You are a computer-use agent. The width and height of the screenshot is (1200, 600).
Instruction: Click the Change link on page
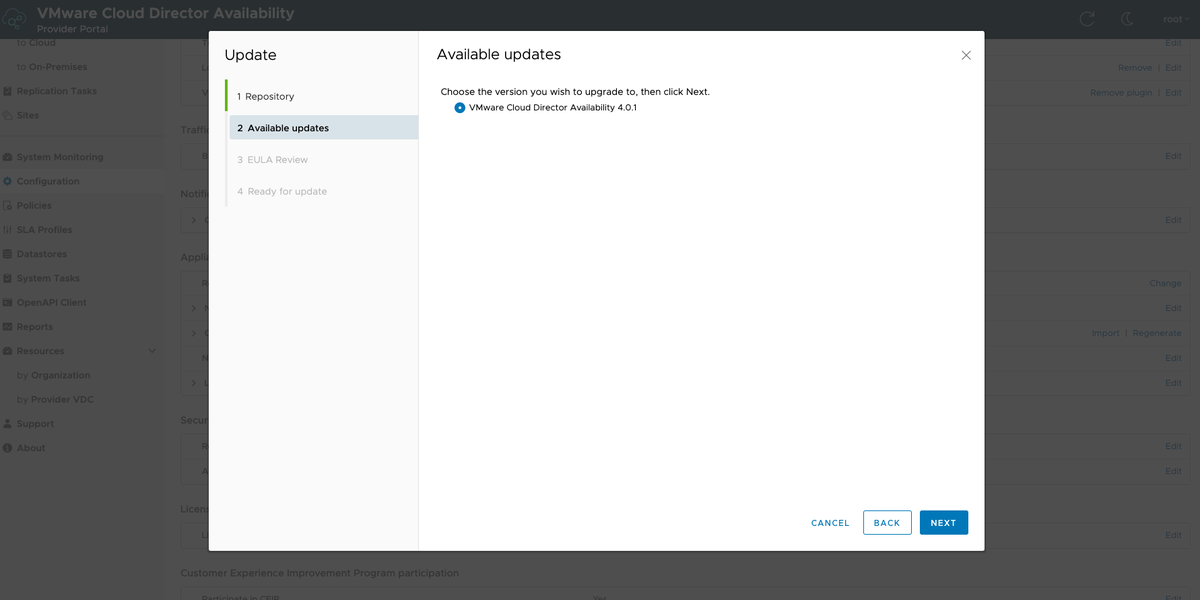(x=1165, y=283)
